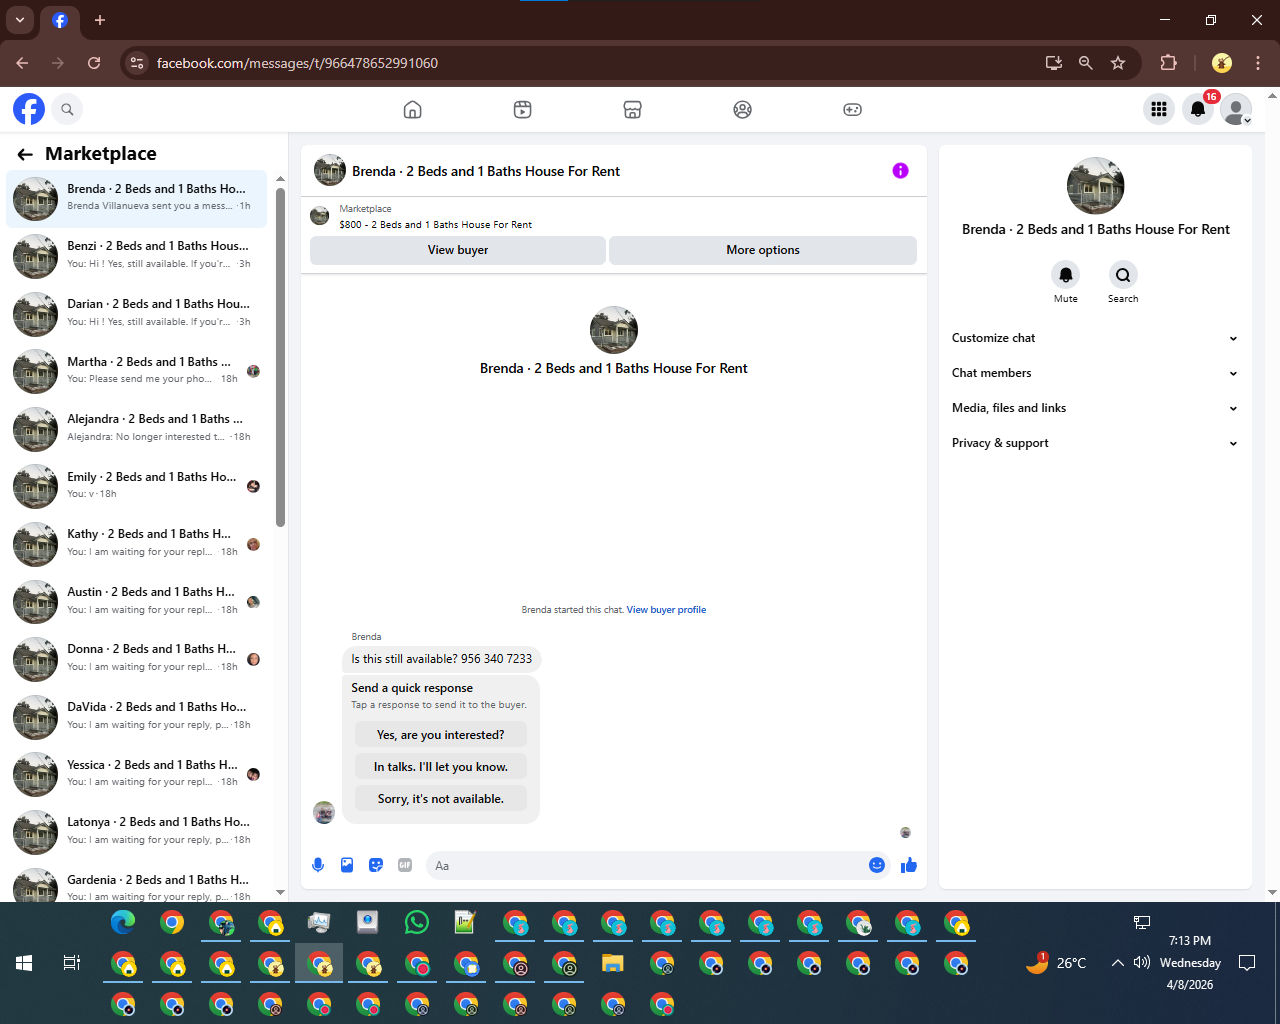Image resolution: width=1280 pixels, height=1024 pixels.
Task: Open Gaming controller icon
Action: [852, 109]
